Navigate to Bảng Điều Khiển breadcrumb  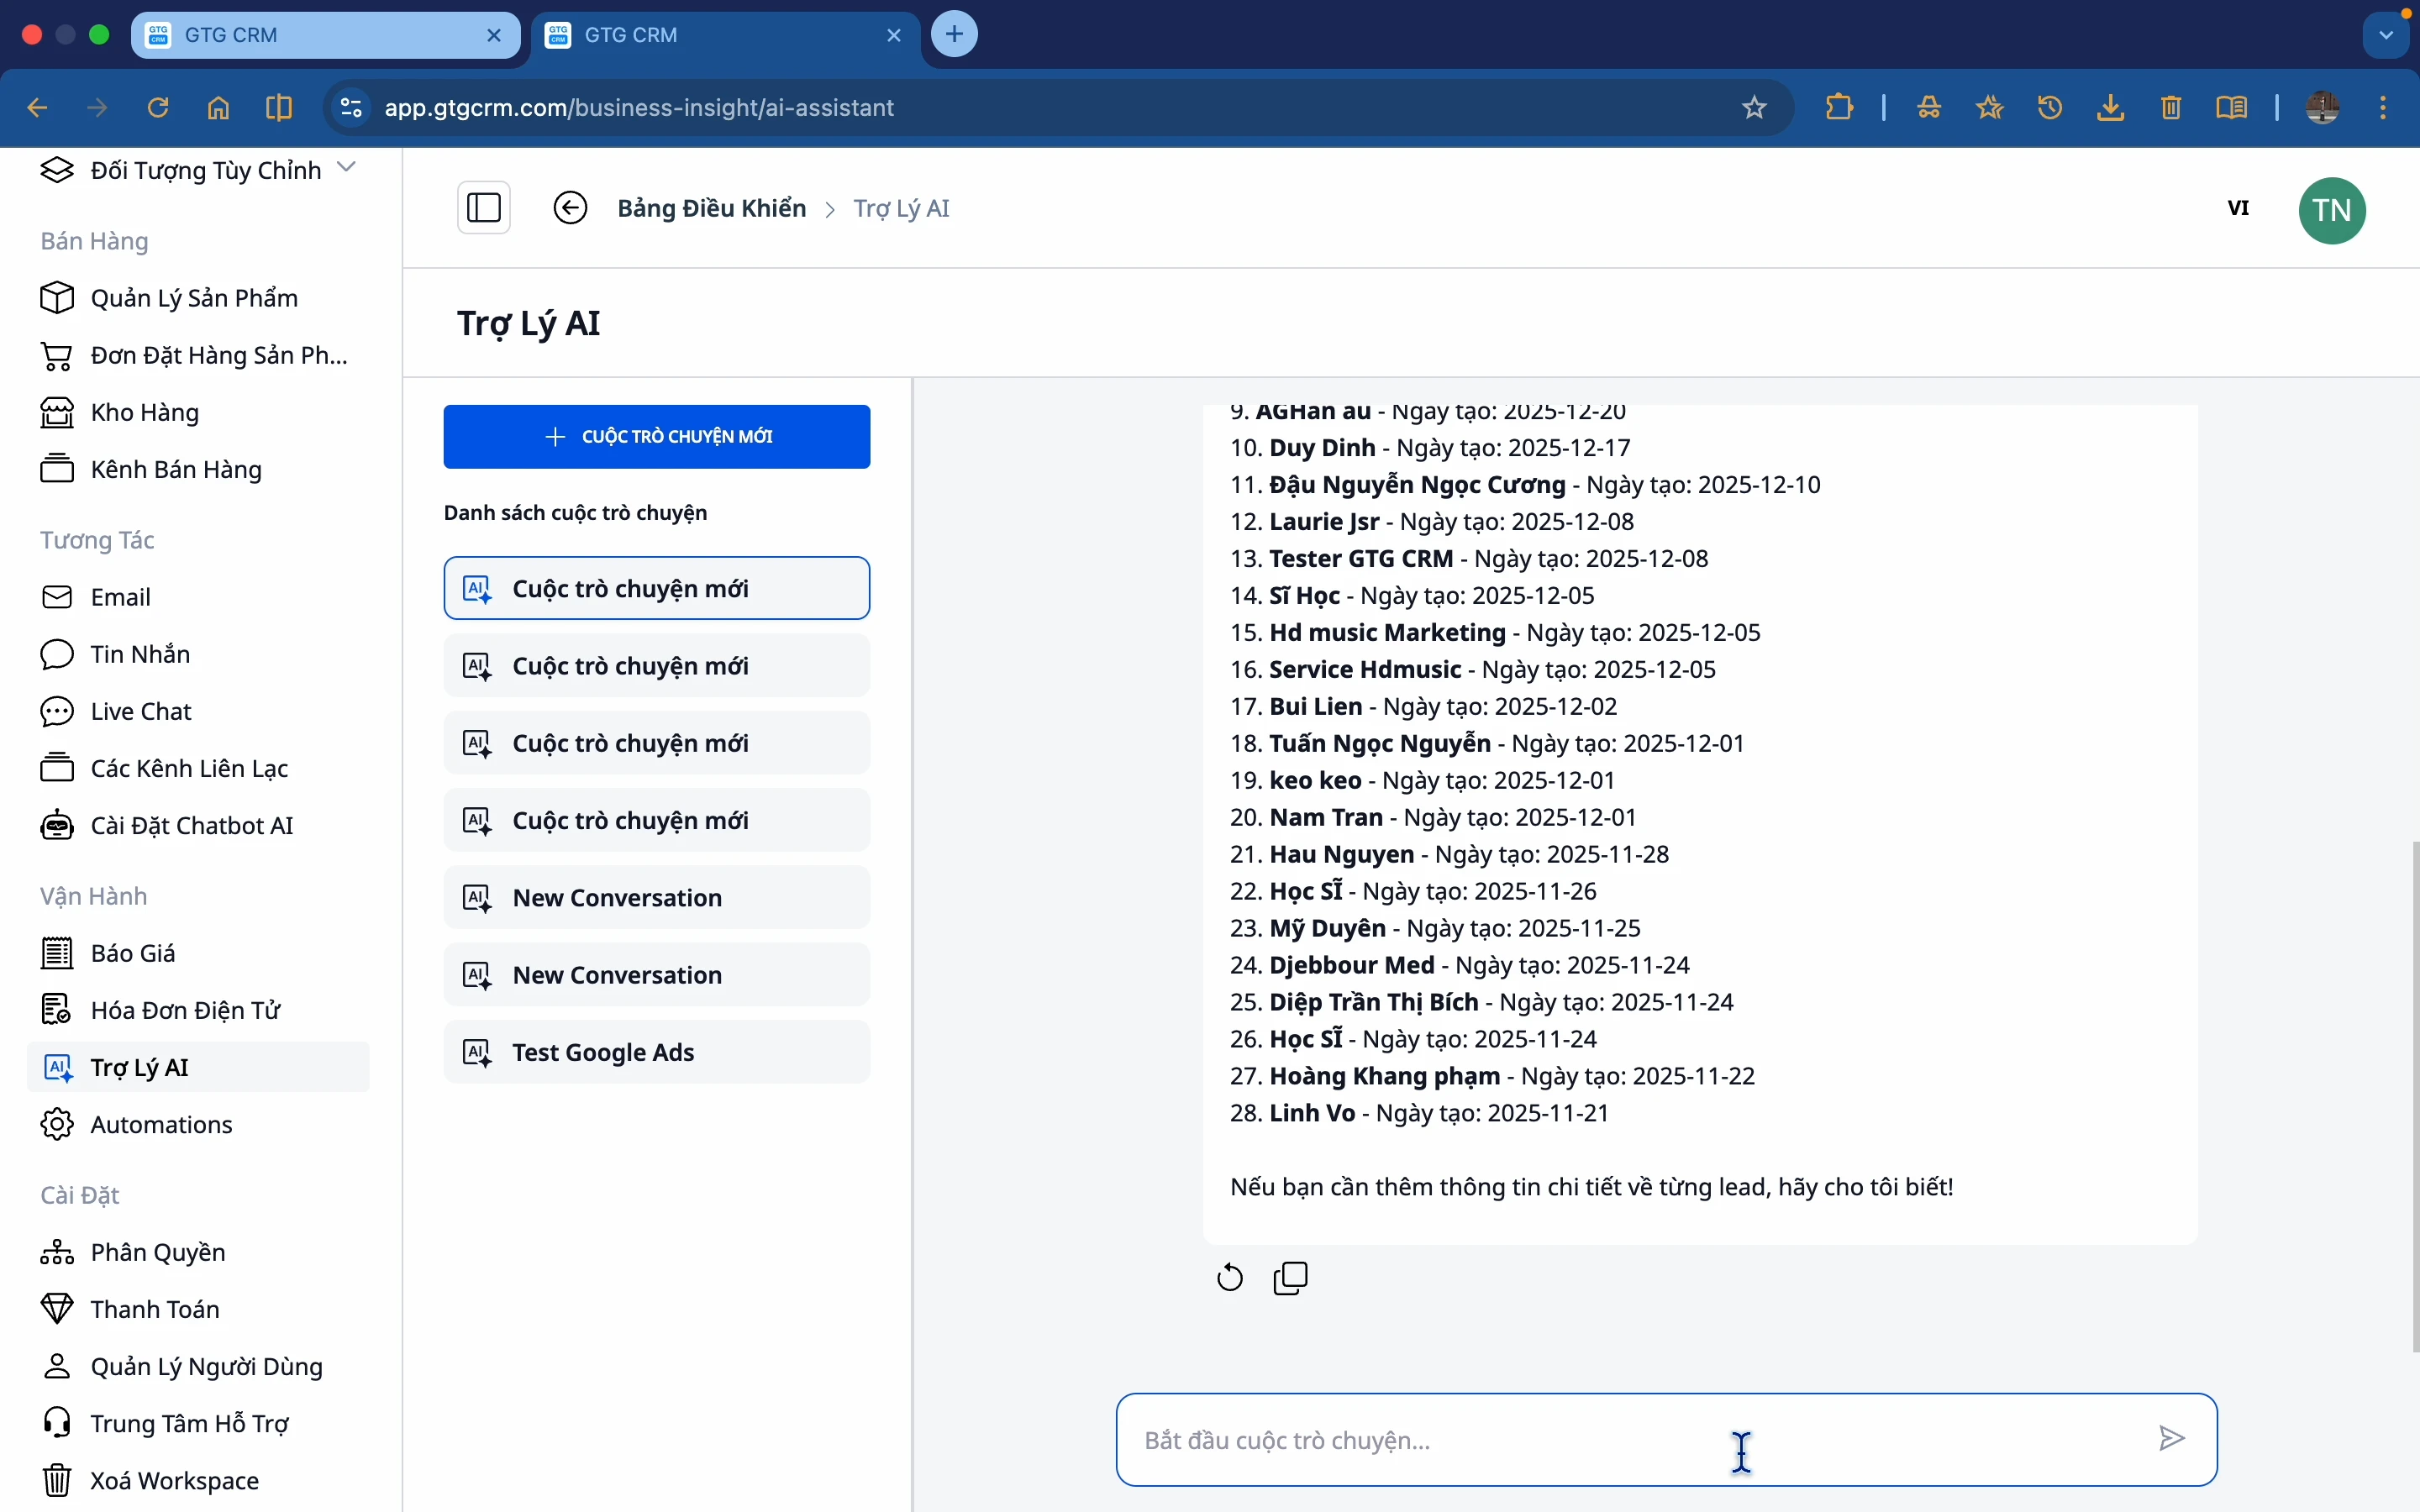pyautogui.click(x=711, y=208)
